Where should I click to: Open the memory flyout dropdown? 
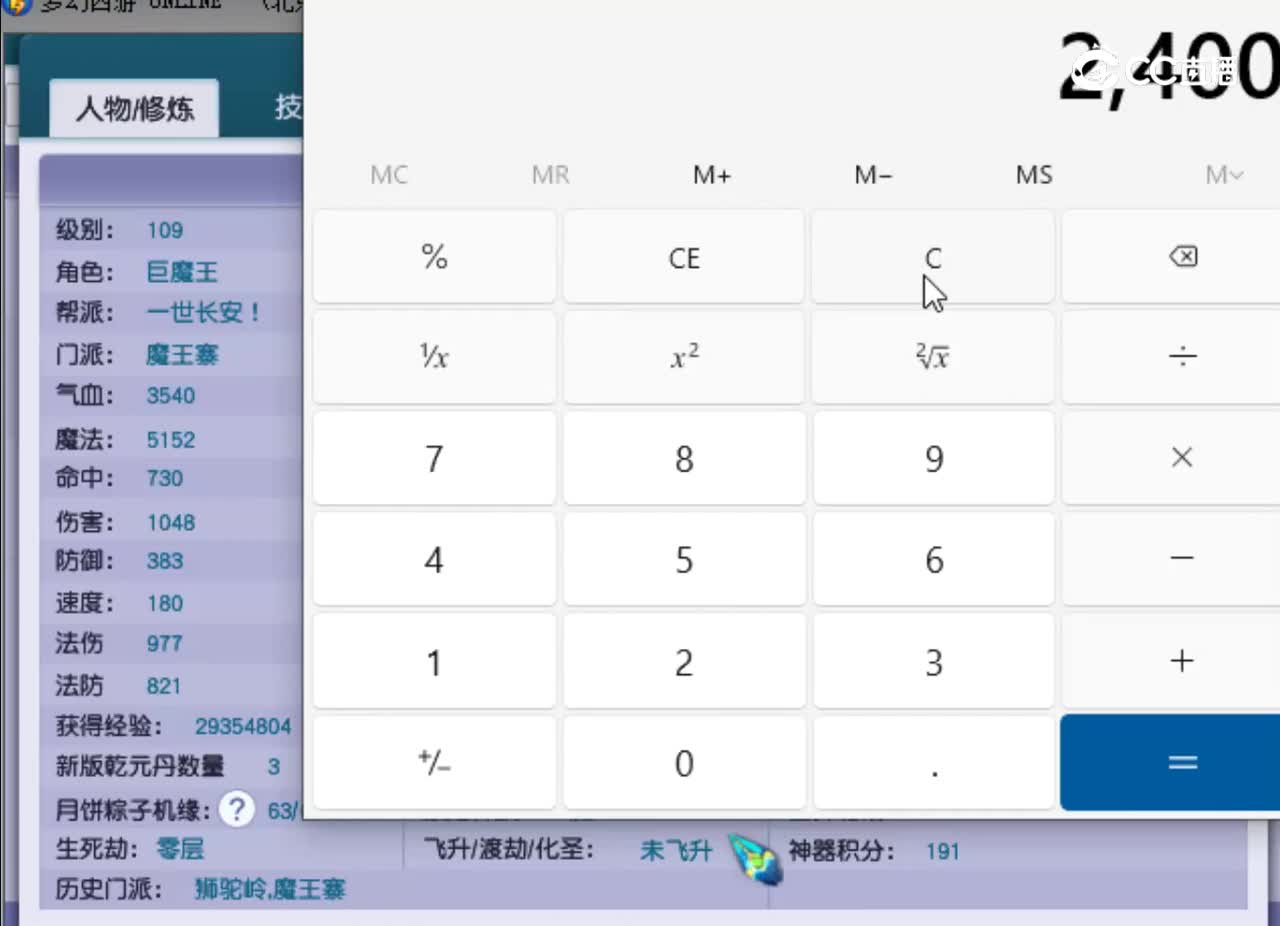[x=1222, y=174]
